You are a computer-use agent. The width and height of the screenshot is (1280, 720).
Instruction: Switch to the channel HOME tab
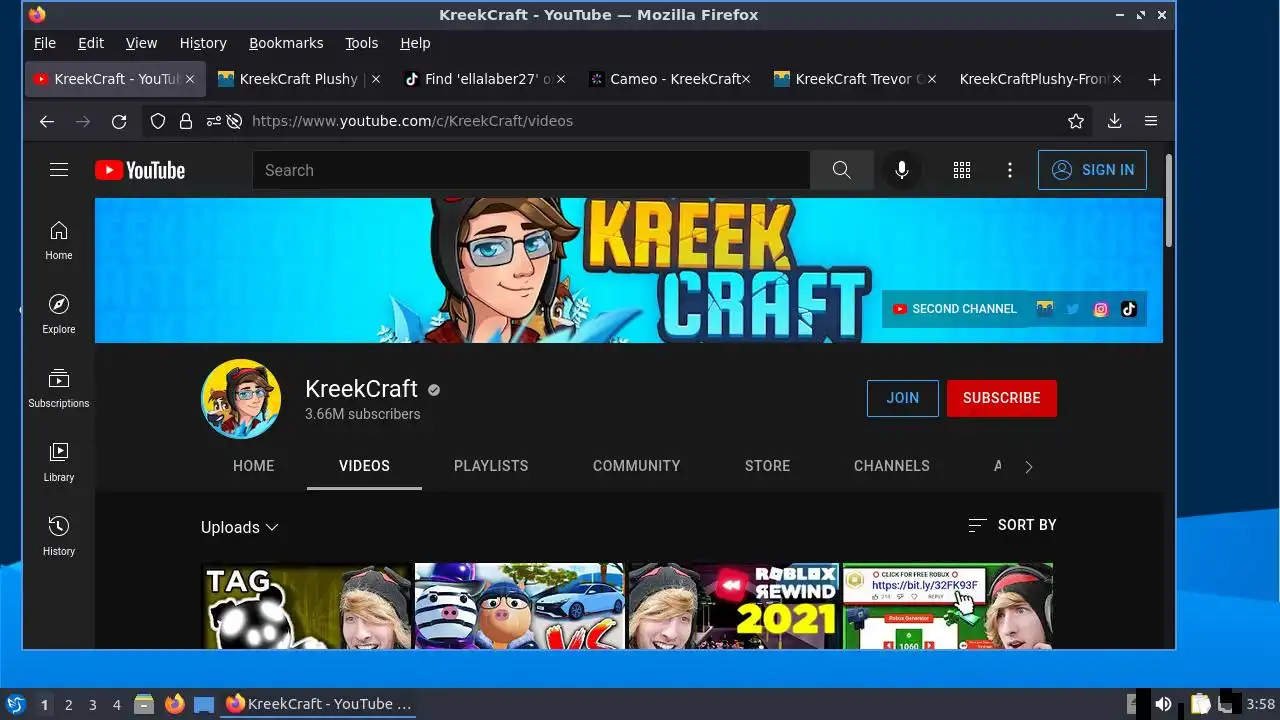click(253, 466)
